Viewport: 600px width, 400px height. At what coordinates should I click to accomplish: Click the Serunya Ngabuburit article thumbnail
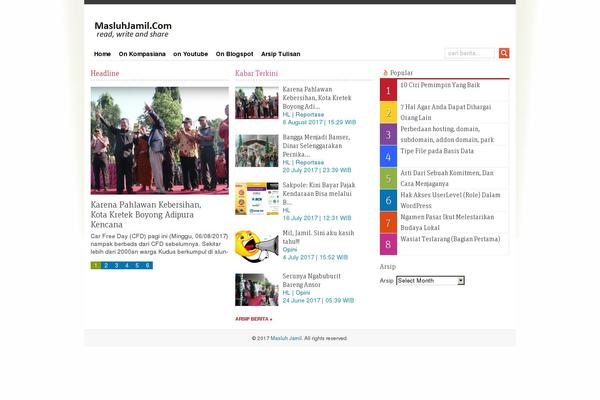pyautogui.click(x=257, y=290)
